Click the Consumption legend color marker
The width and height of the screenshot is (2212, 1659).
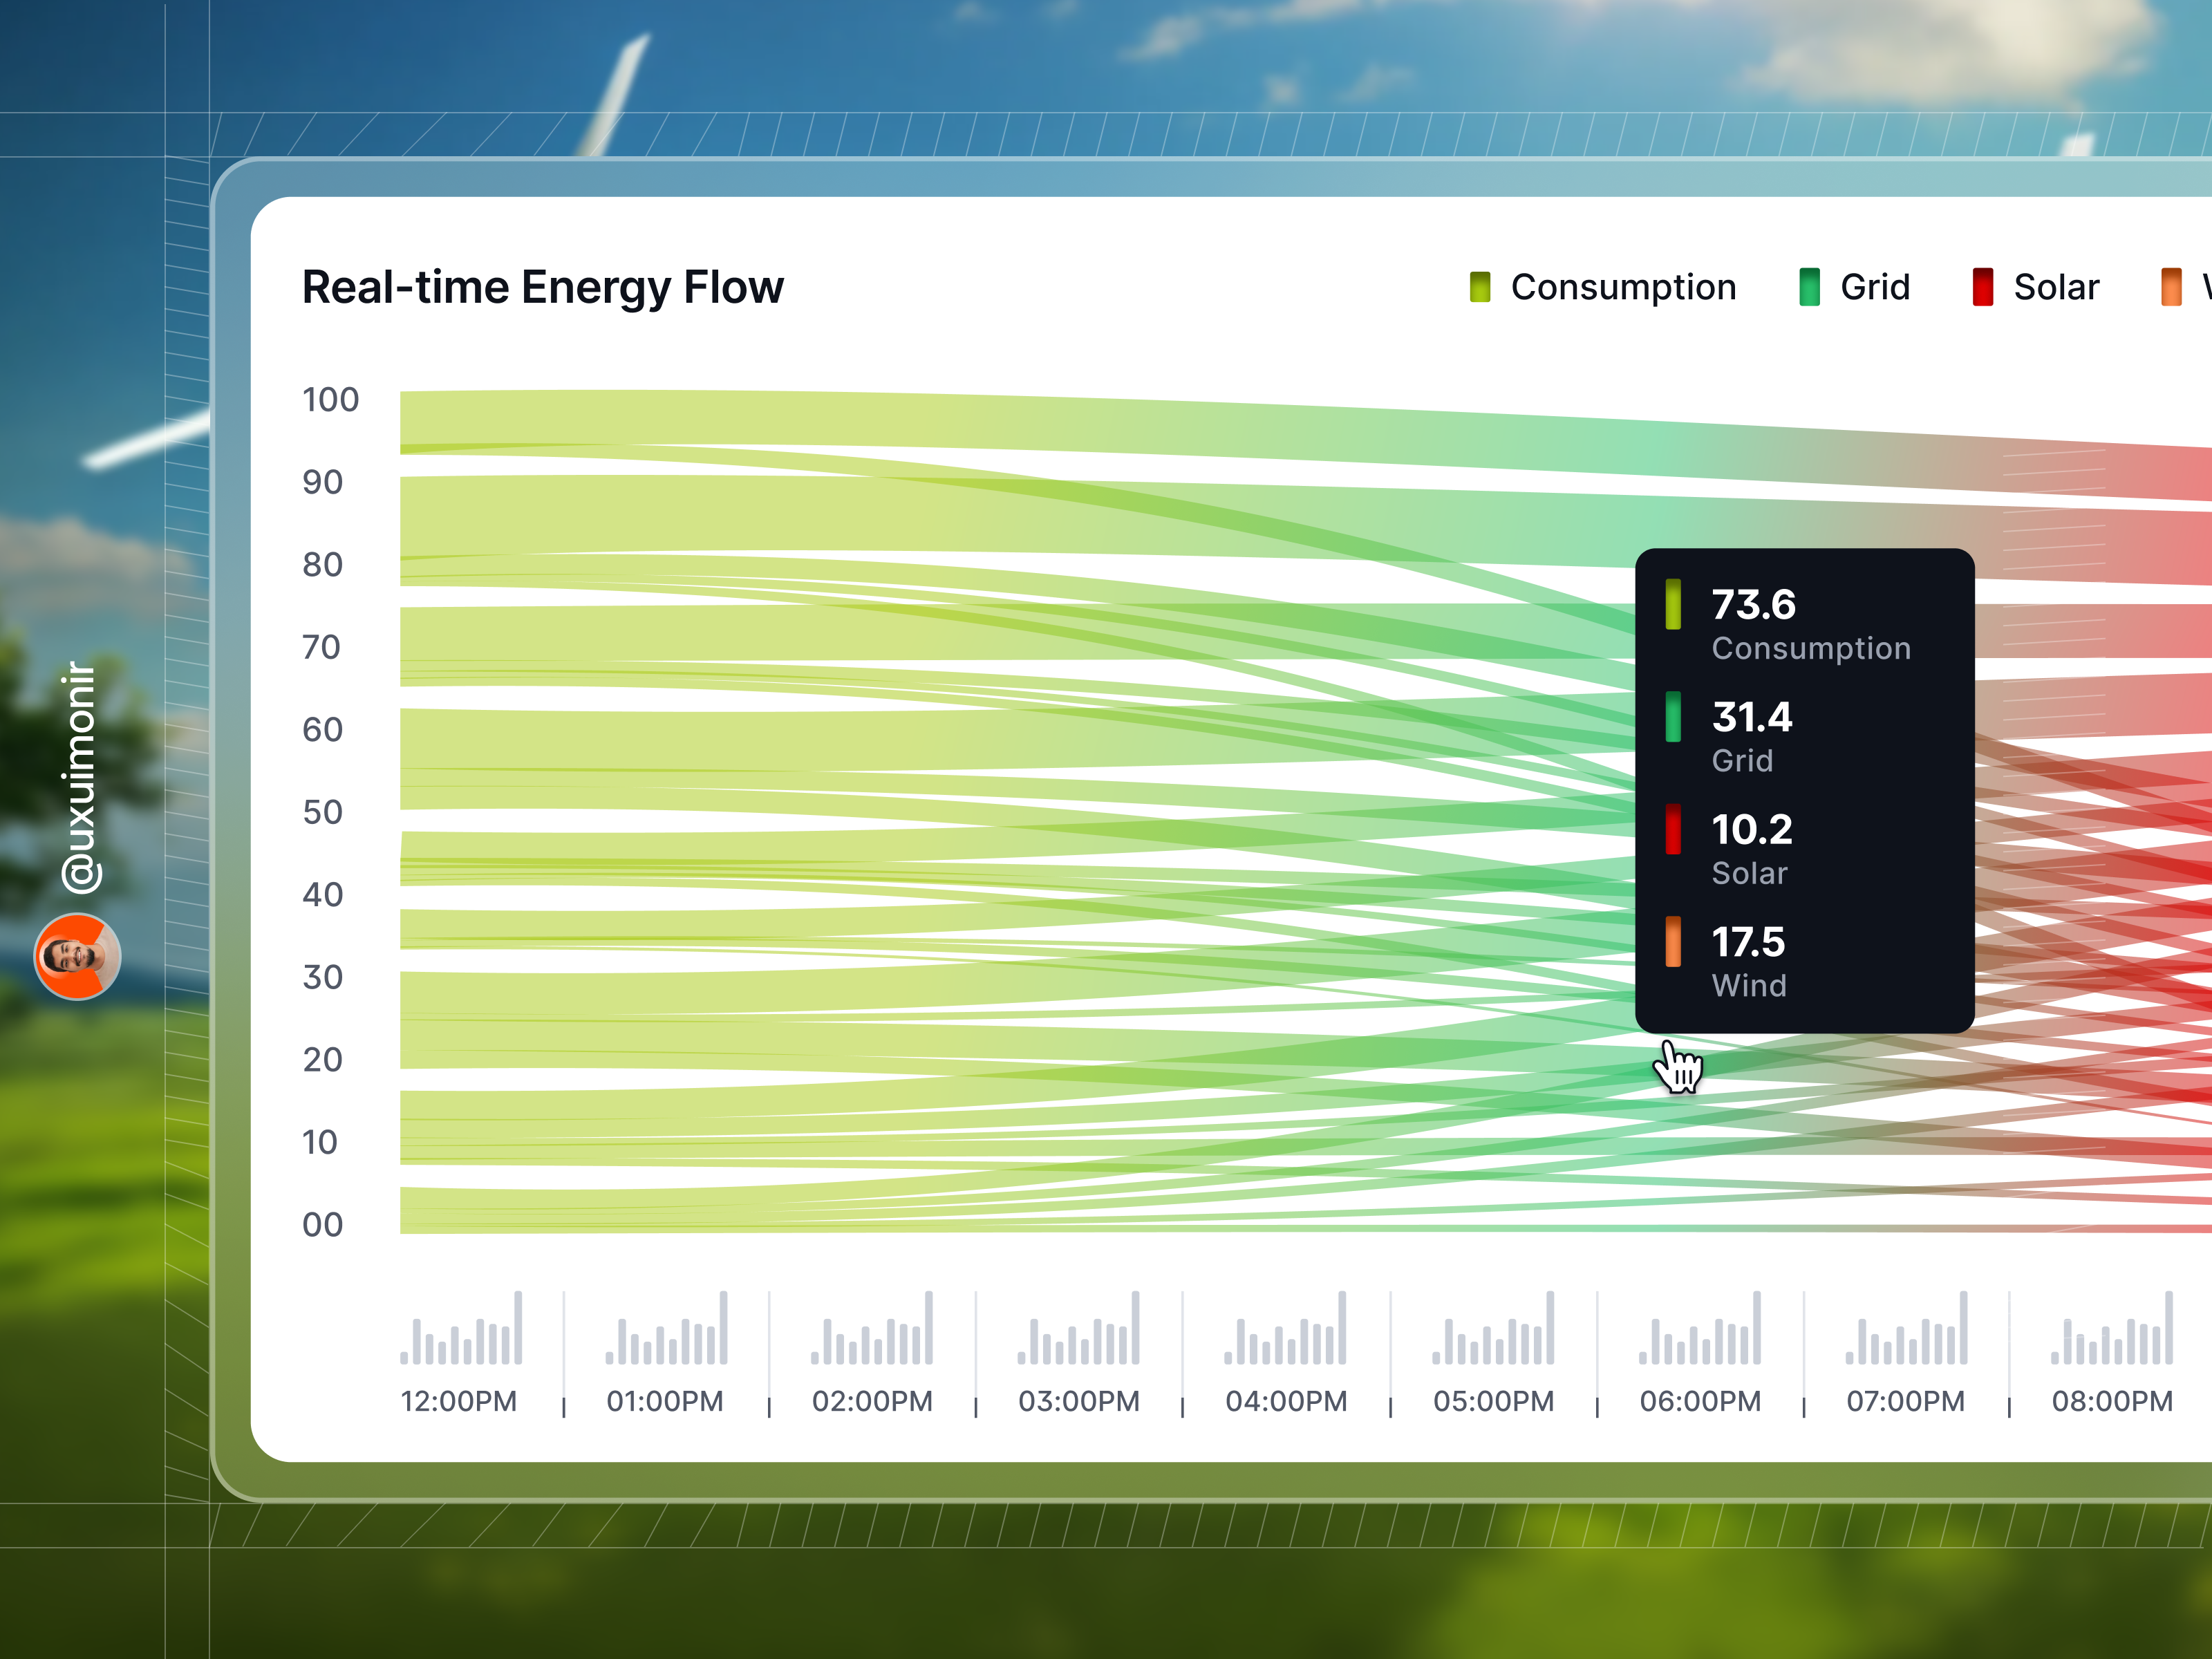[x=1481, y=287]
